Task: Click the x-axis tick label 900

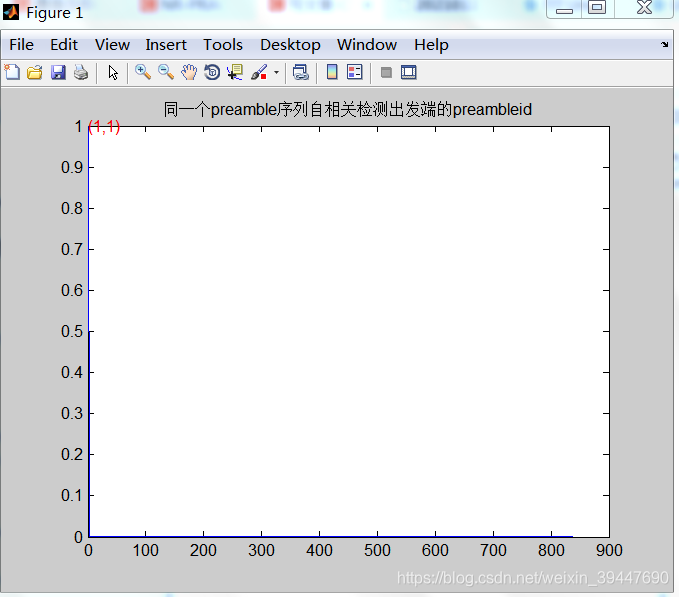Action: 609,550
